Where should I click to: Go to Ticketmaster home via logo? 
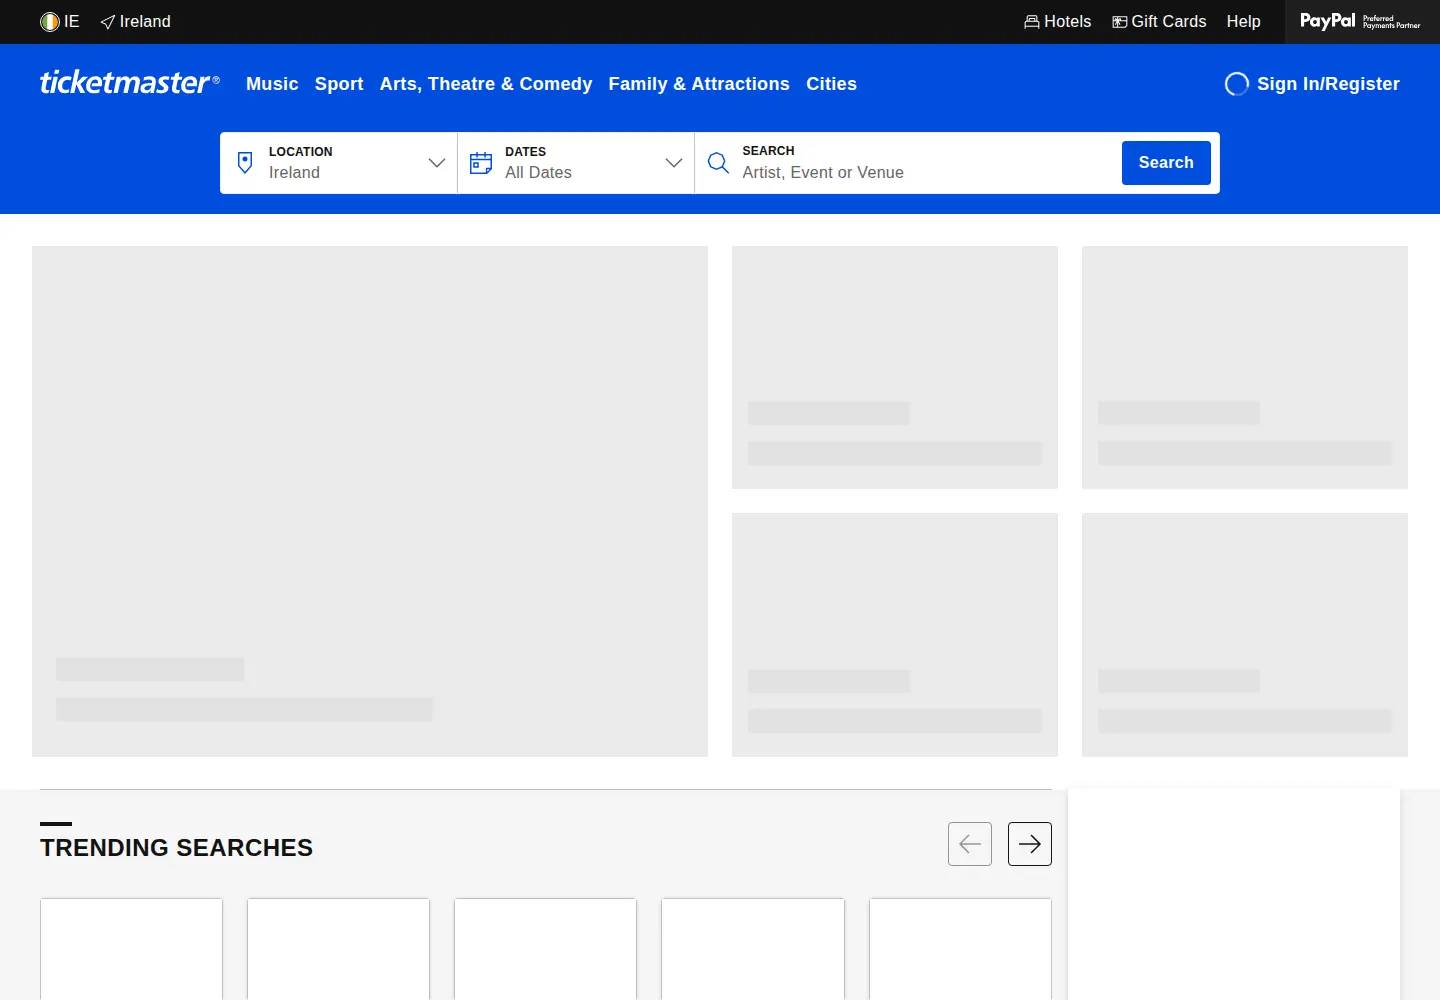(x=130, y=82)
